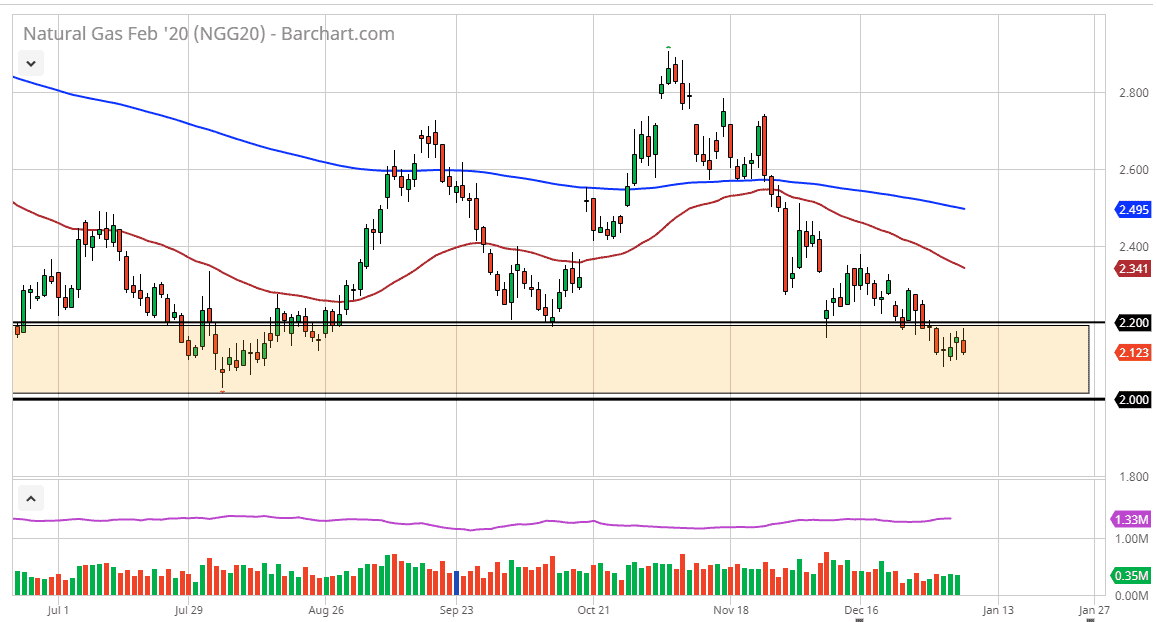Click the 1.00M volume axis label
1157x622 pixels.
point(1132,539)
